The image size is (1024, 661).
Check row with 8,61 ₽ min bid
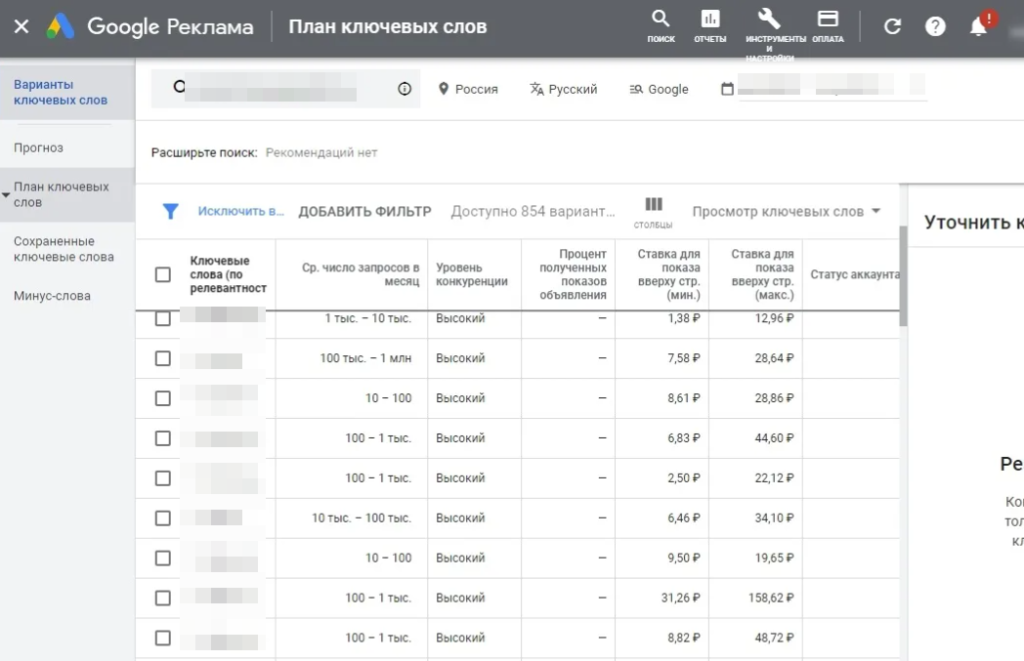point(163,398)
